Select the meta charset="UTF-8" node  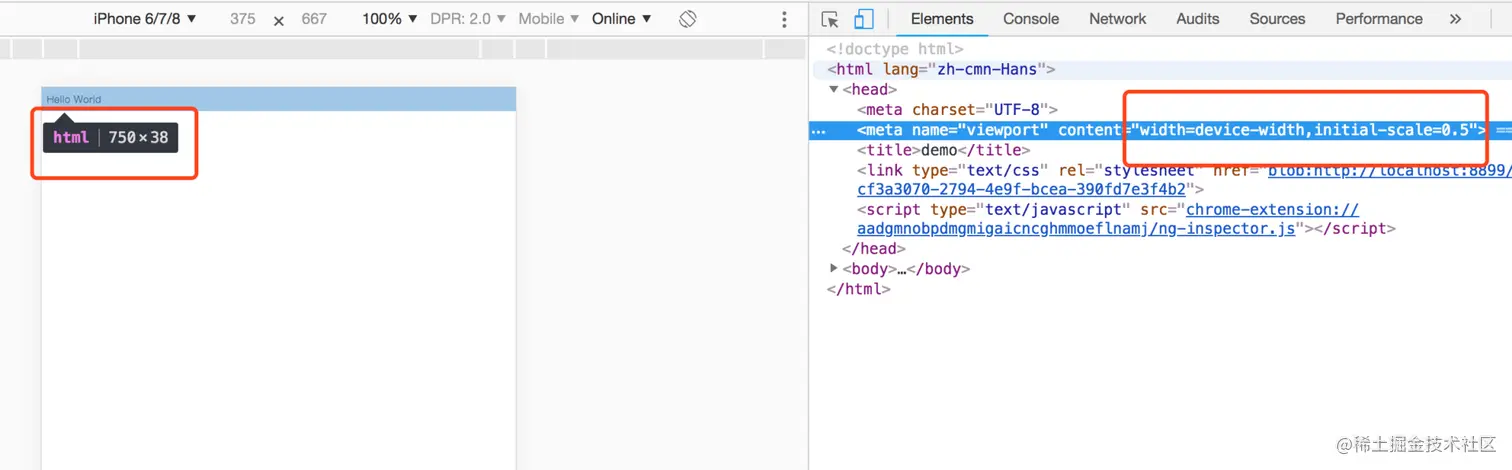click(x=957, y=109)
